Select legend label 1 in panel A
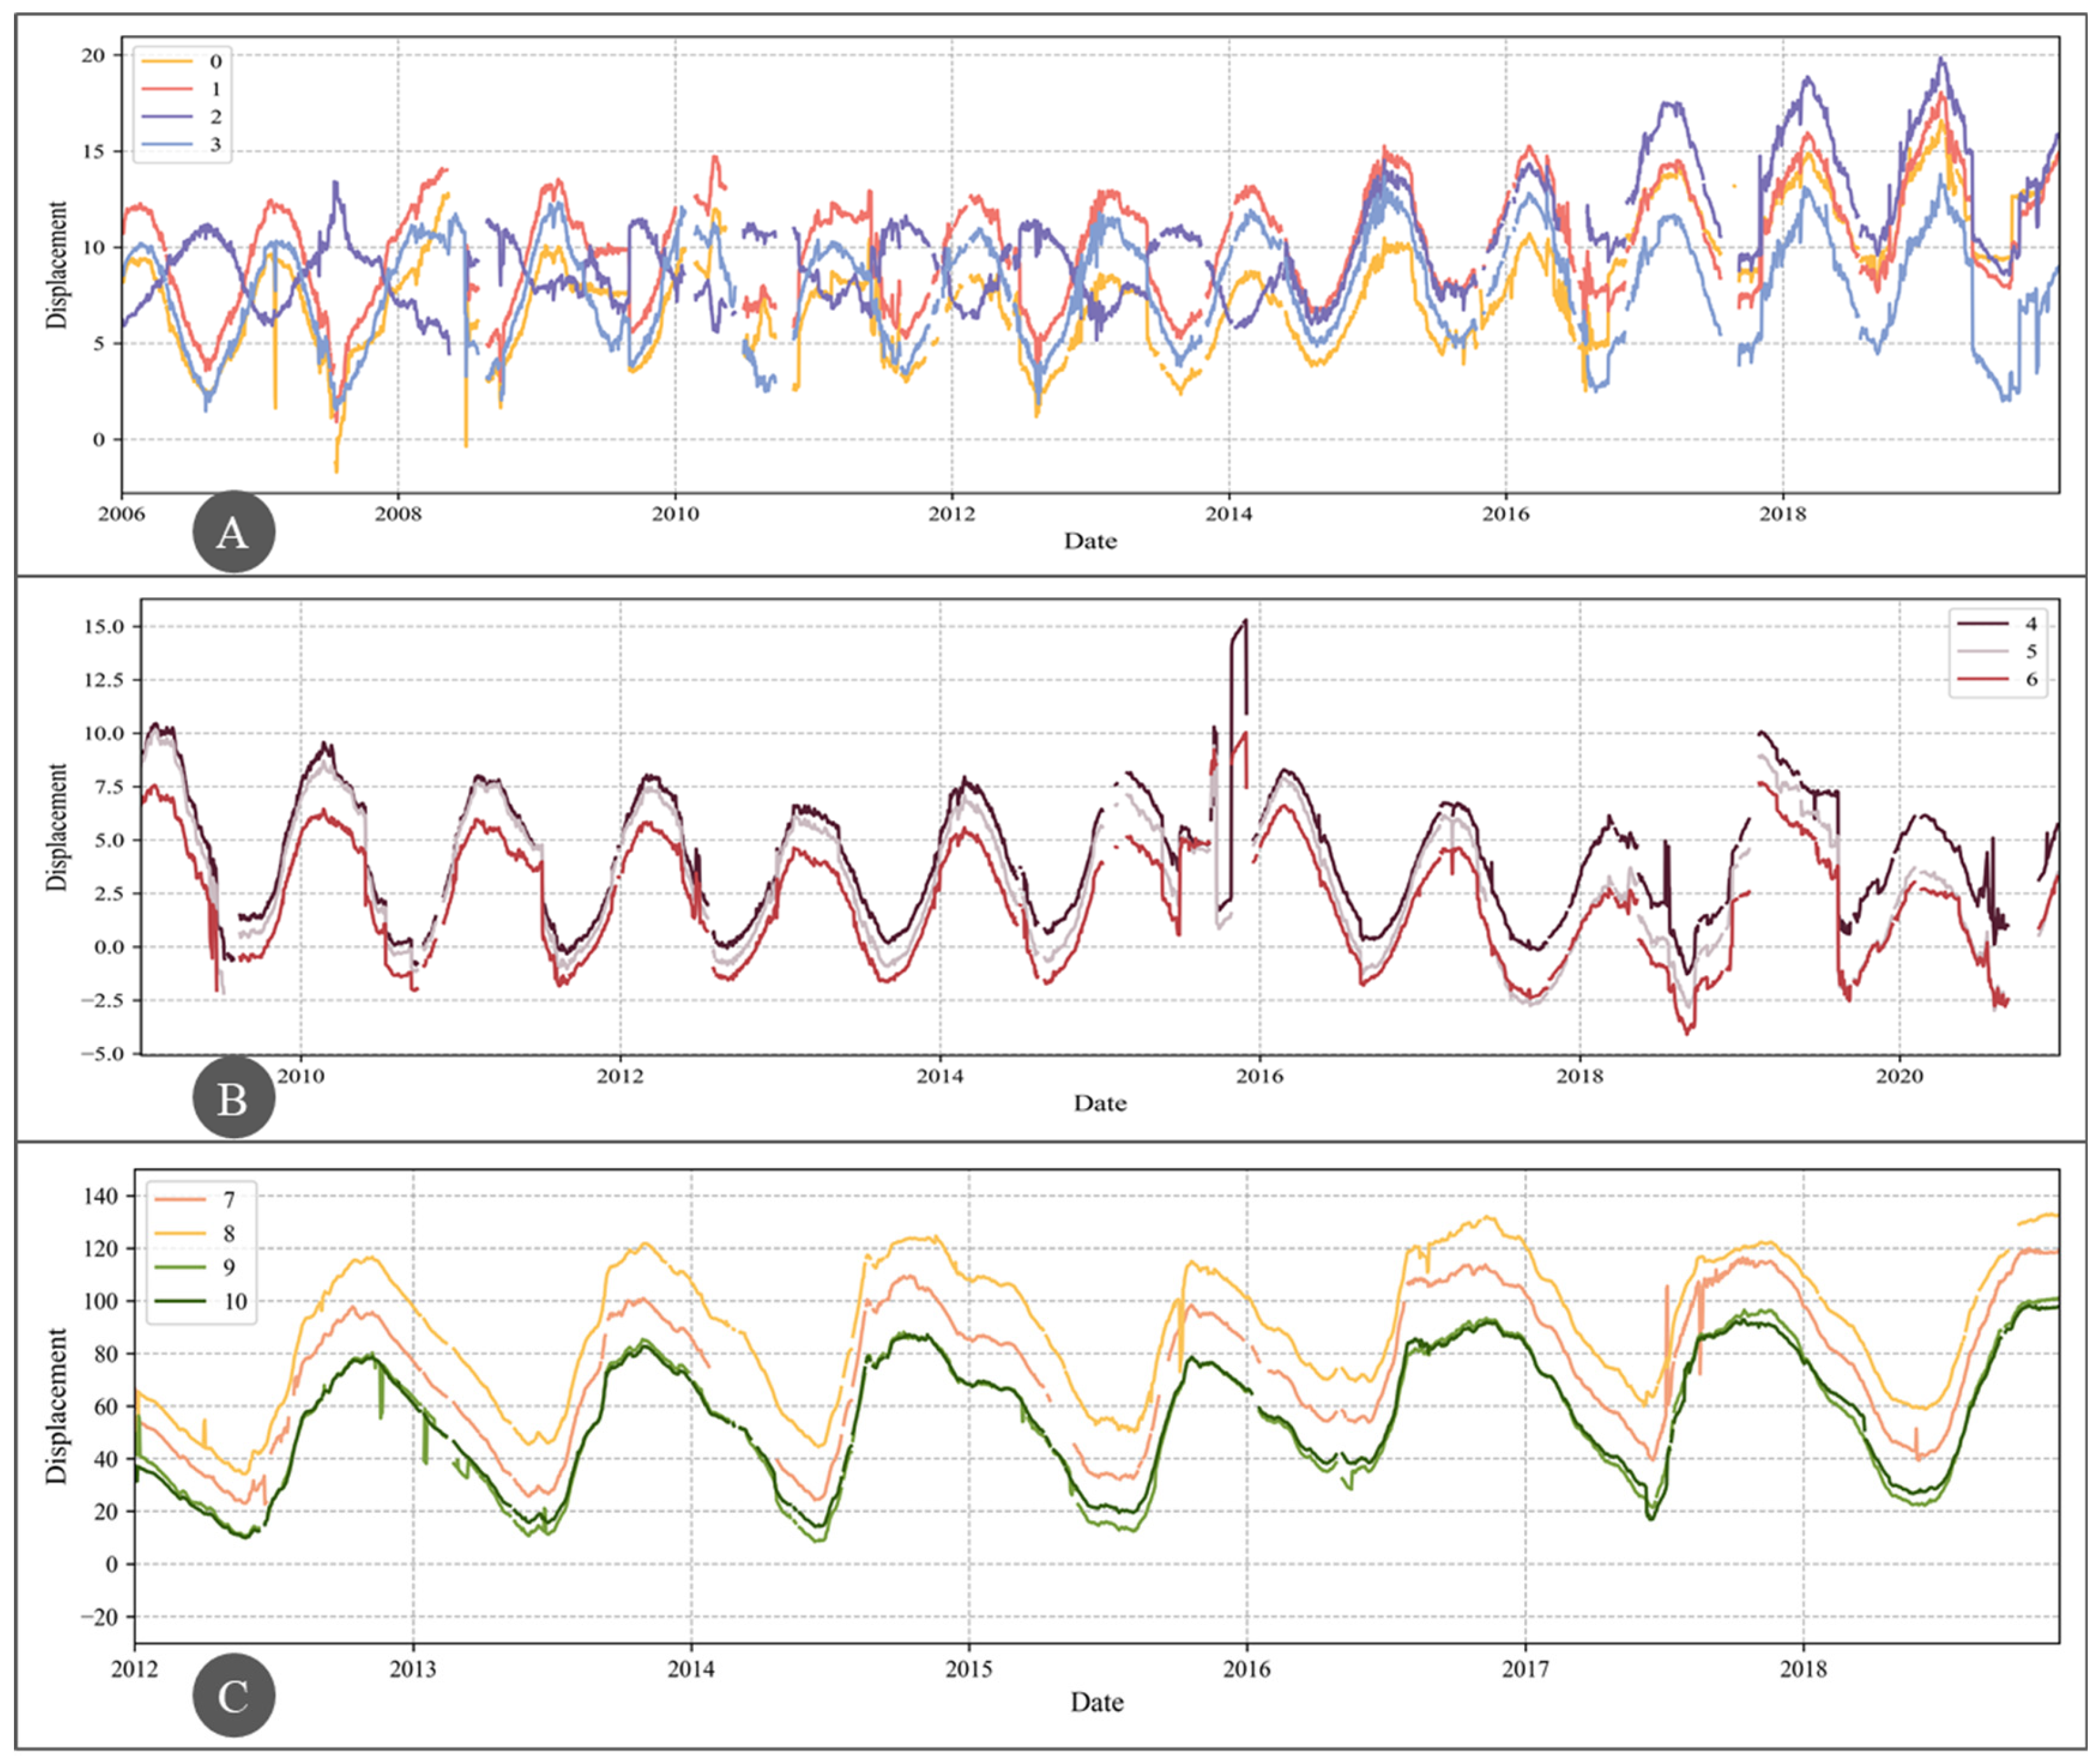 [x=215, y=89]
